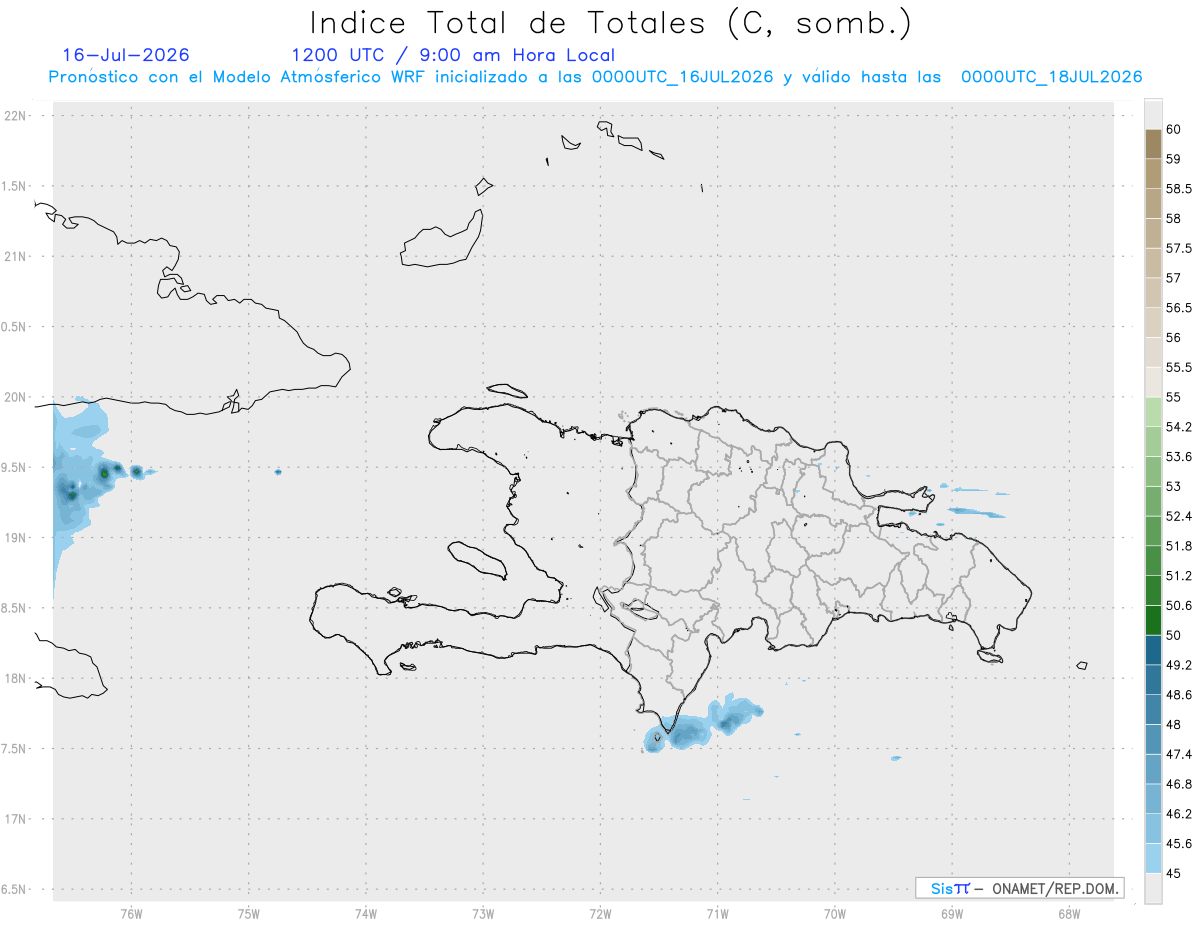
Task: Click the colorbar value "50.6"
Action: tap(1179, 605)
